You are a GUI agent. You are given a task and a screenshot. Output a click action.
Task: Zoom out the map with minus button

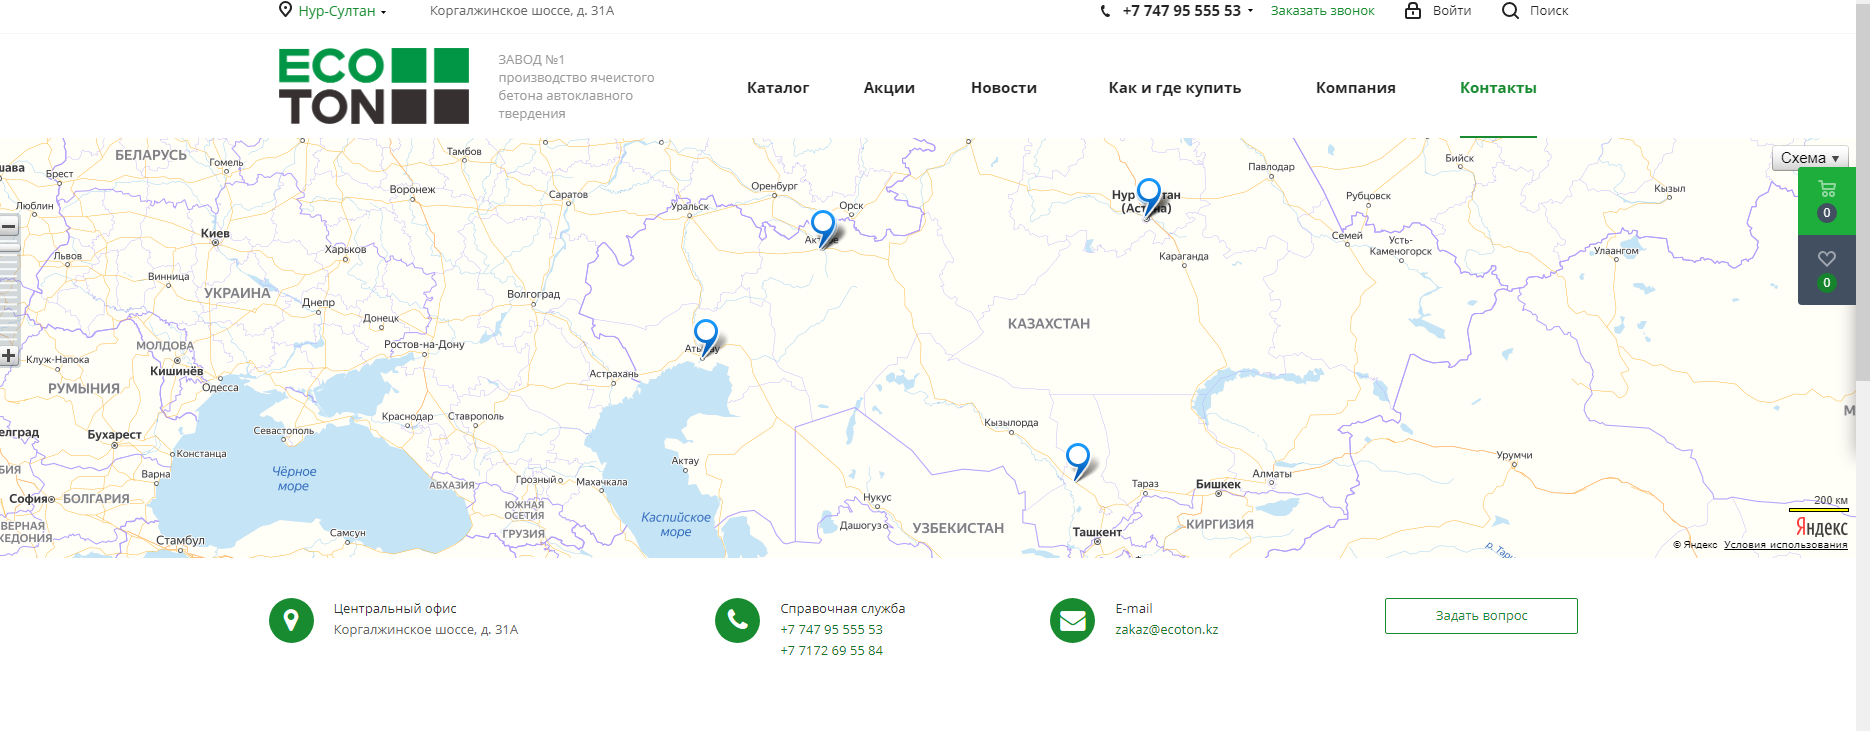9,227
